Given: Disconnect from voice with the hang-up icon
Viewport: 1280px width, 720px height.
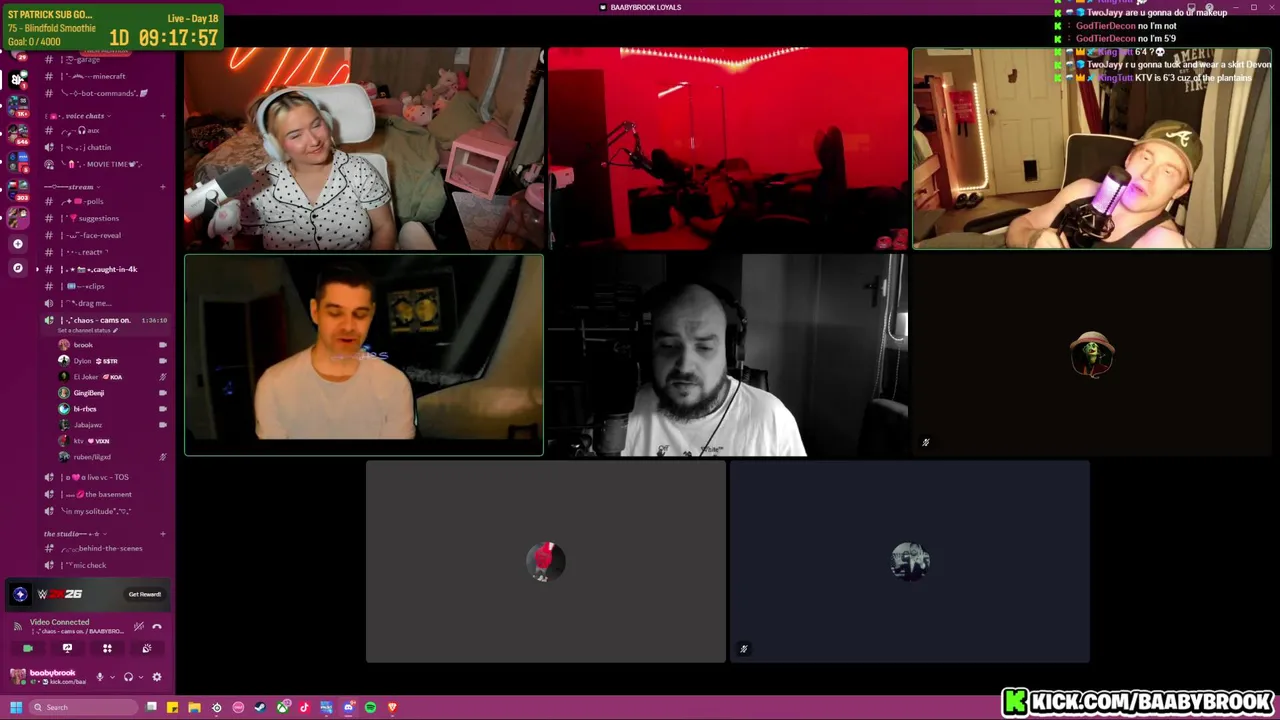Looking at the screenshot, I should (157, 626).
